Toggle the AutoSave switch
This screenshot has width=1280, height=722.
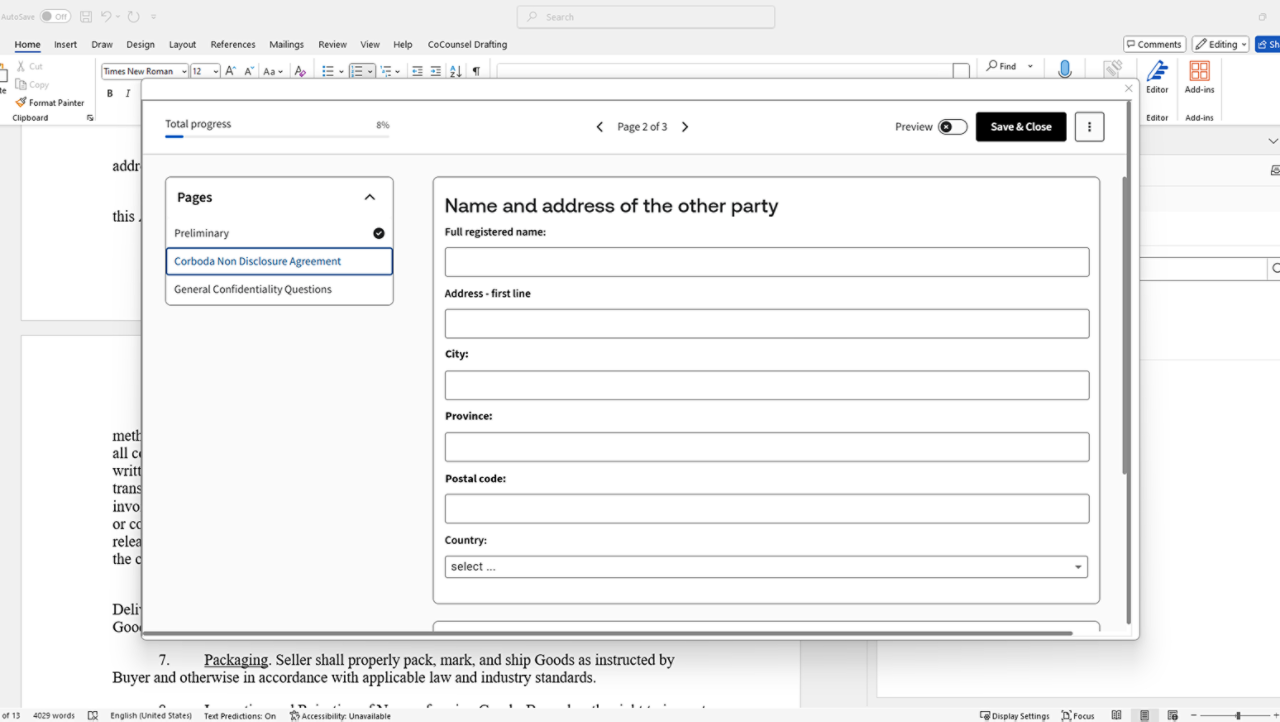click(x=55, y=16)
